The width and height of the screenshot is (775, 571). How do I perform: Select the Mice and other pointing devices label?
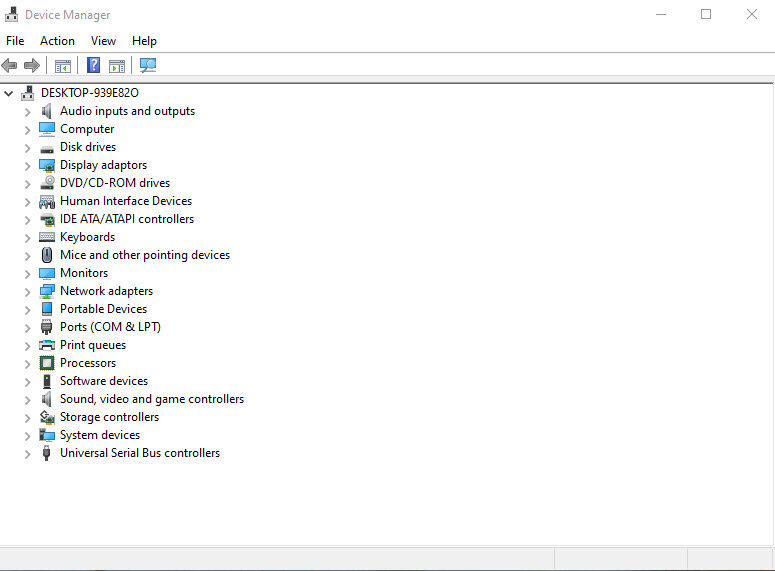tap(145, 255)
